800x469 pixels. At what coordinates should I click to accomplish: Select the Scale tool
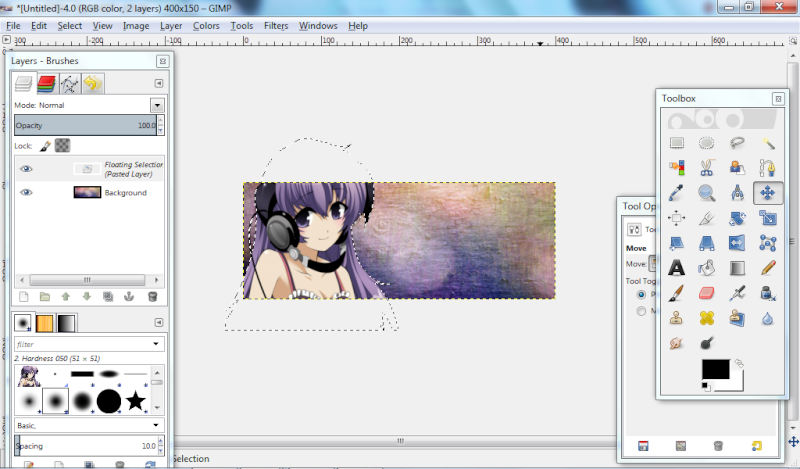767,218
